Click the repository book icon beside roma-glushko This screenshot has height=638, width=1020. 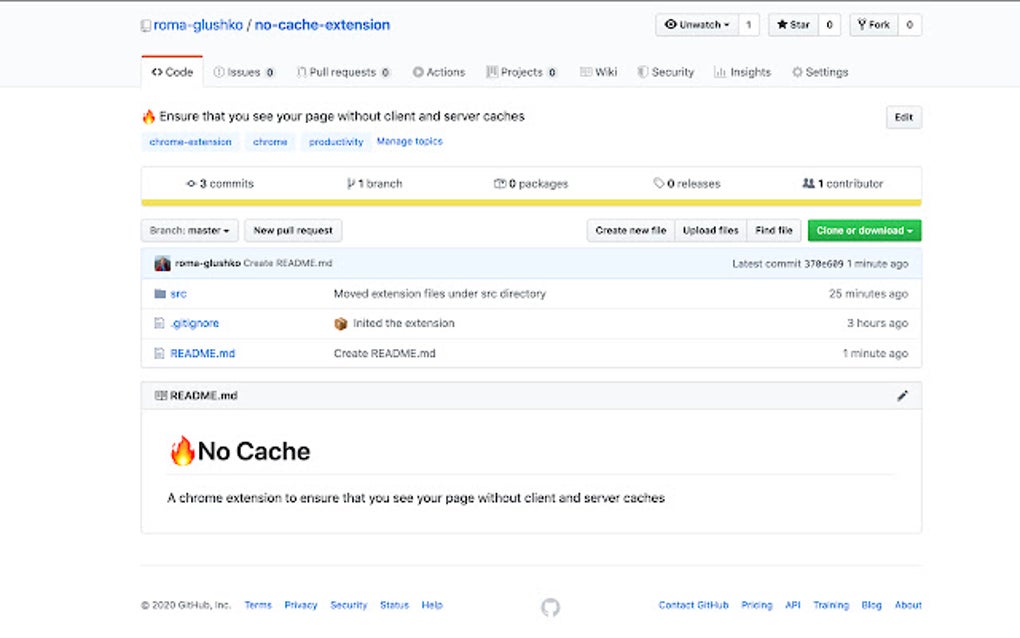(144, 25)
